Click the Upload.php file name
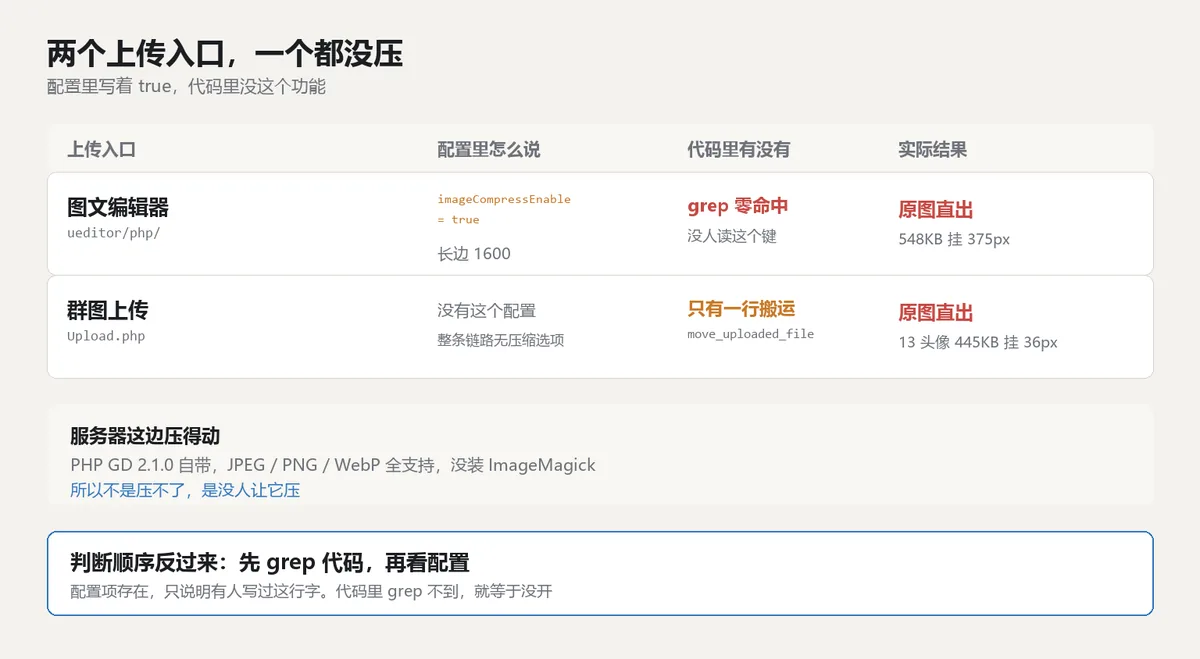This screenshot has width=1200, height=659. pyautogui.click(x=106, y=336)
